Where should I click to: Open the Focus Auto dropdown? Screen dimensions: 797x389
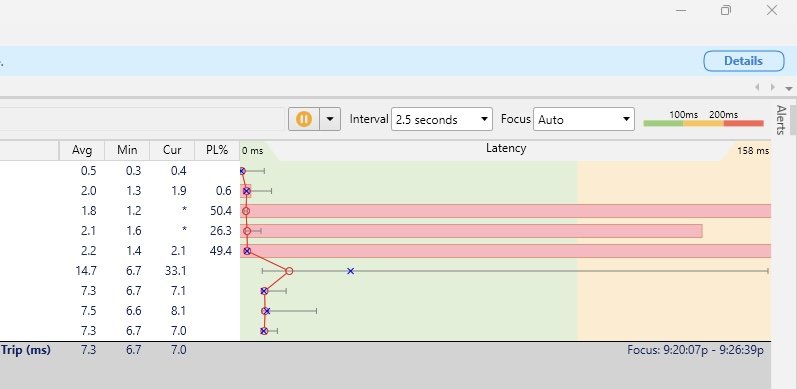(x=584, y=119)
